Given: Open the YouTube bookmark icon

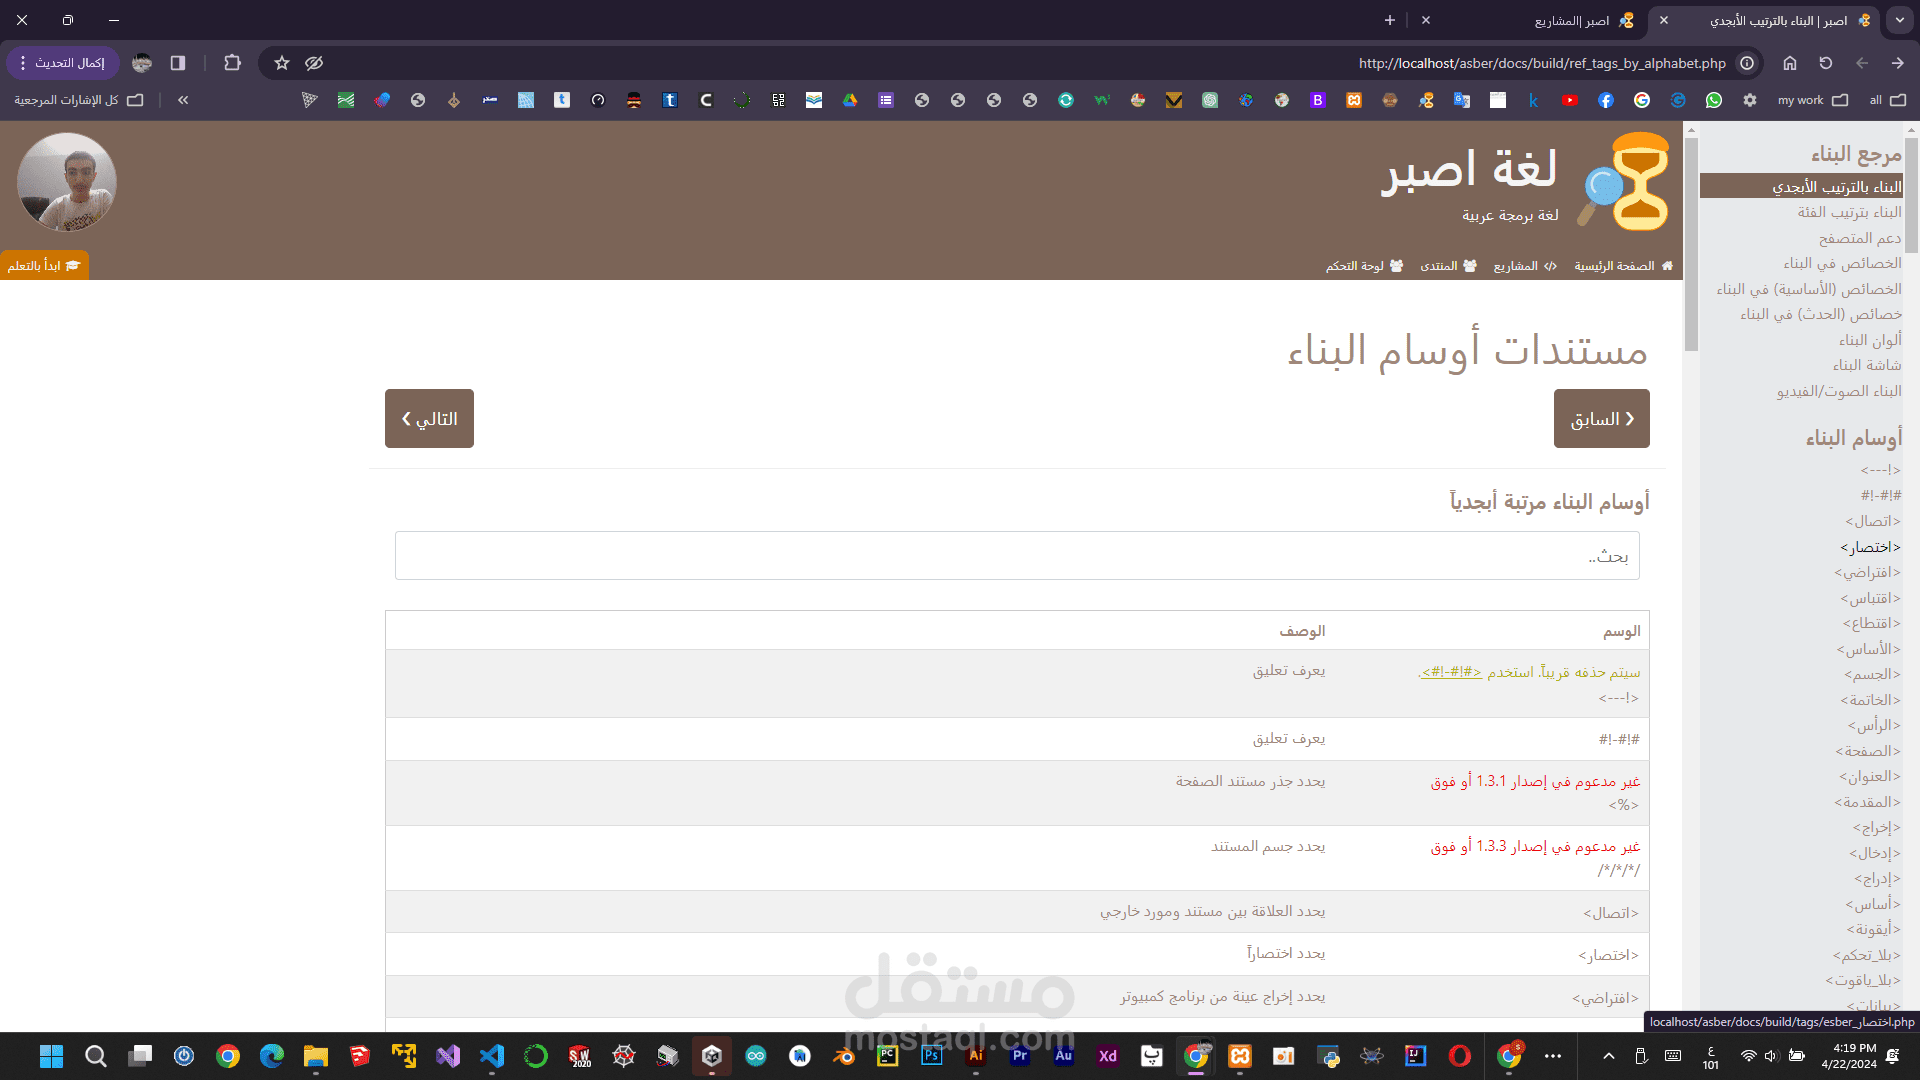Looking at the screenshot, I should [1570, 100].
